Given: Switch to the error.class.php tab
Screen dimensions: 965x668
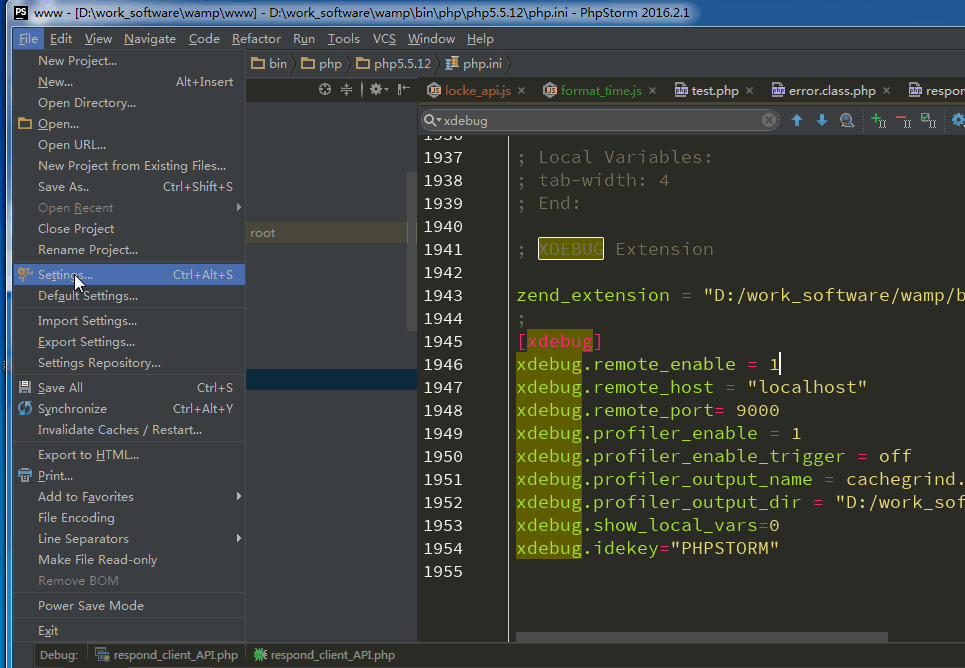Looking at the screenshot, I should pyautogui.click(x=831, y=91).
